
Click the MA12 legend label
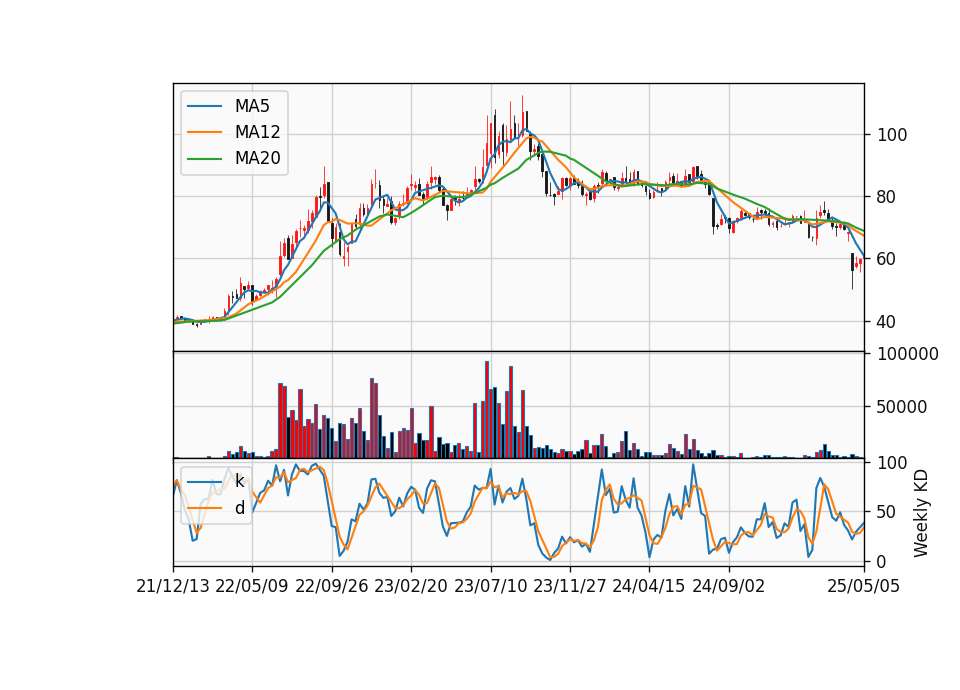(257, 132)
